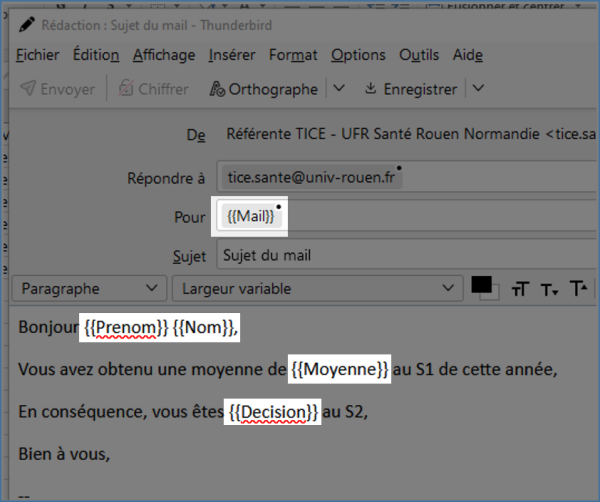The width and height of the screenshot is (600, 502).
Task: Open the Fichier menu
Action: coord(38,55)
